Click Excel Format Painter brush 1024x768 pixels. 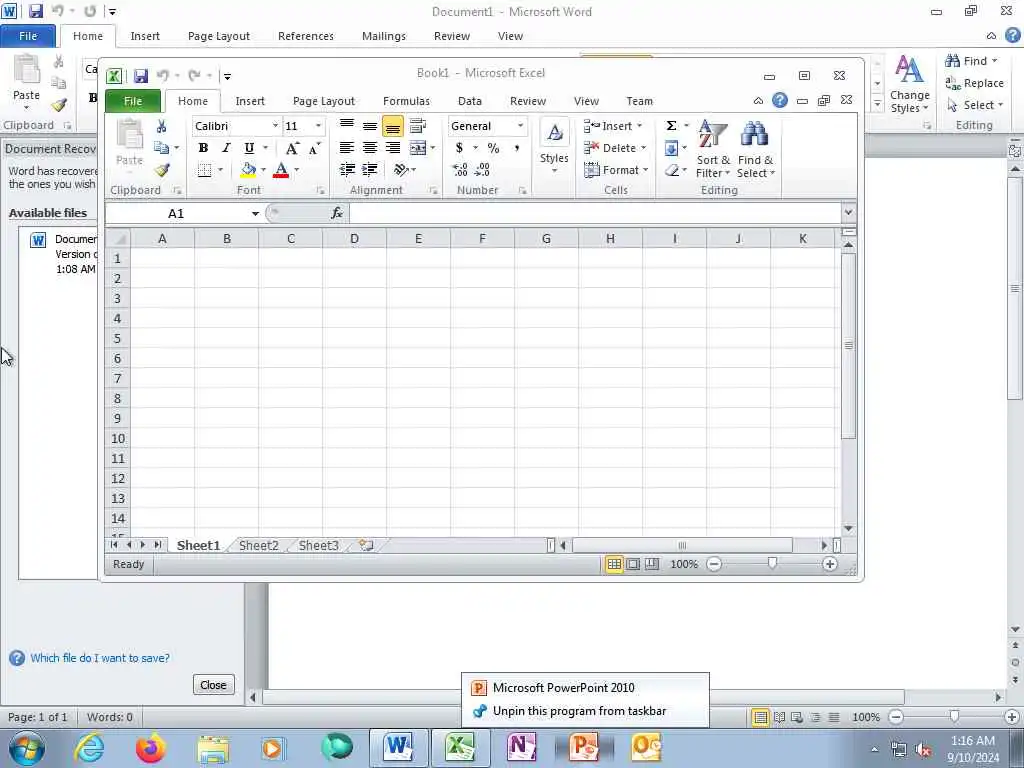coord(162,170)
